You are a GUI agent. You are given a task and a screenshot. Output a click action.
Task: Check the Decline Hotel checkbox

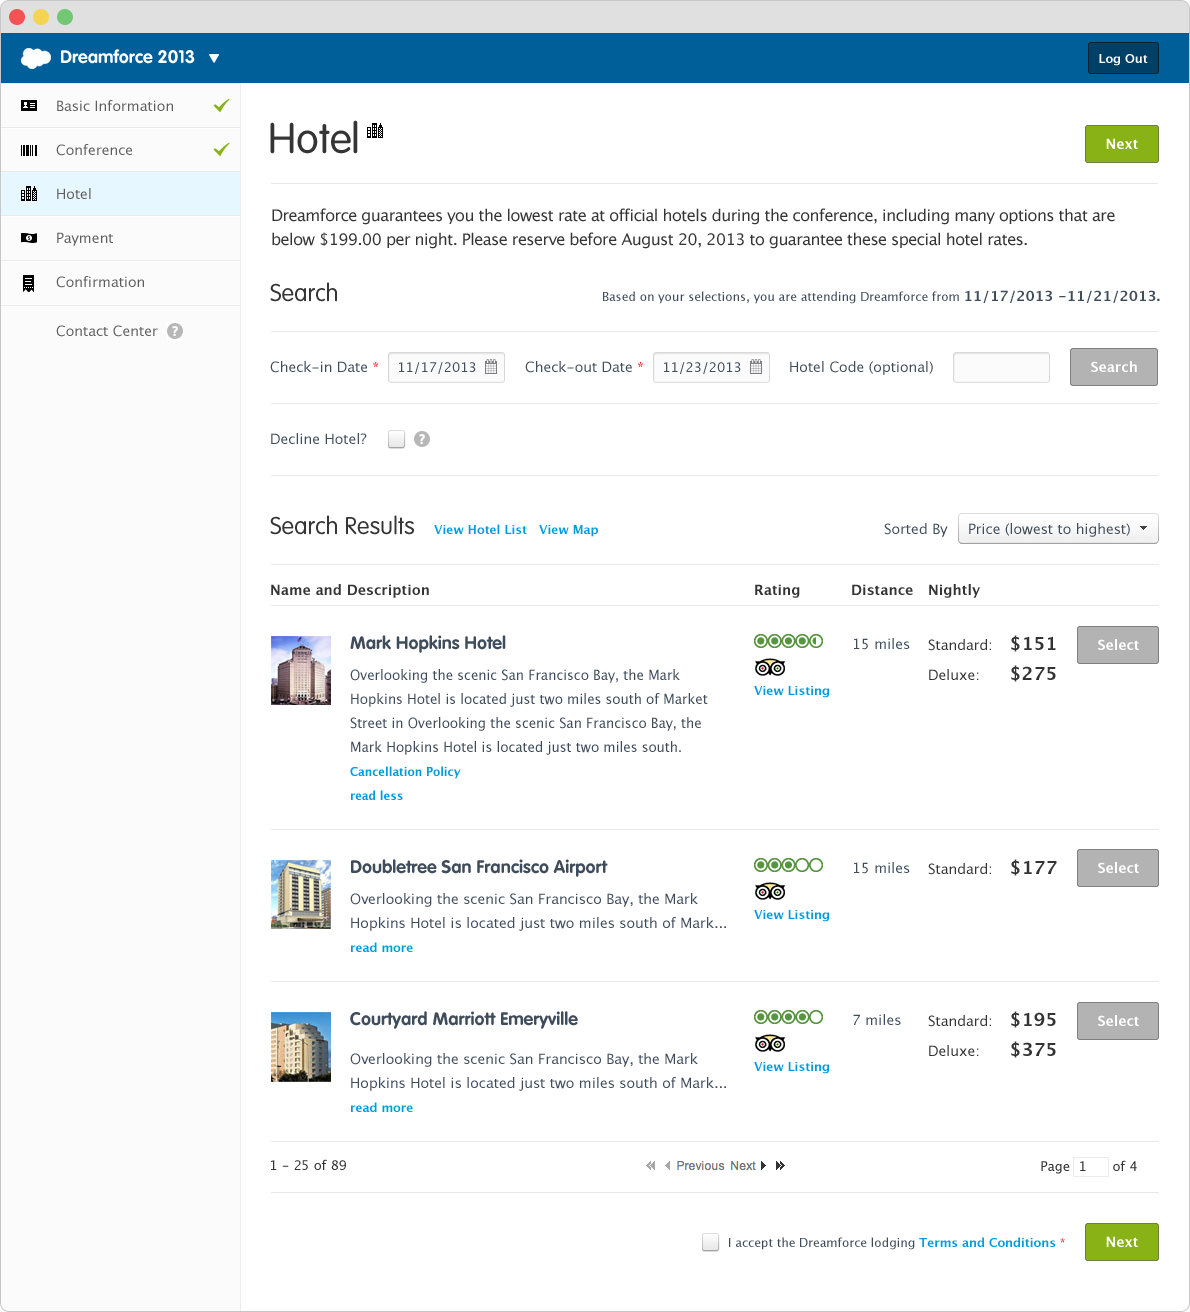[x=397, y=439]
